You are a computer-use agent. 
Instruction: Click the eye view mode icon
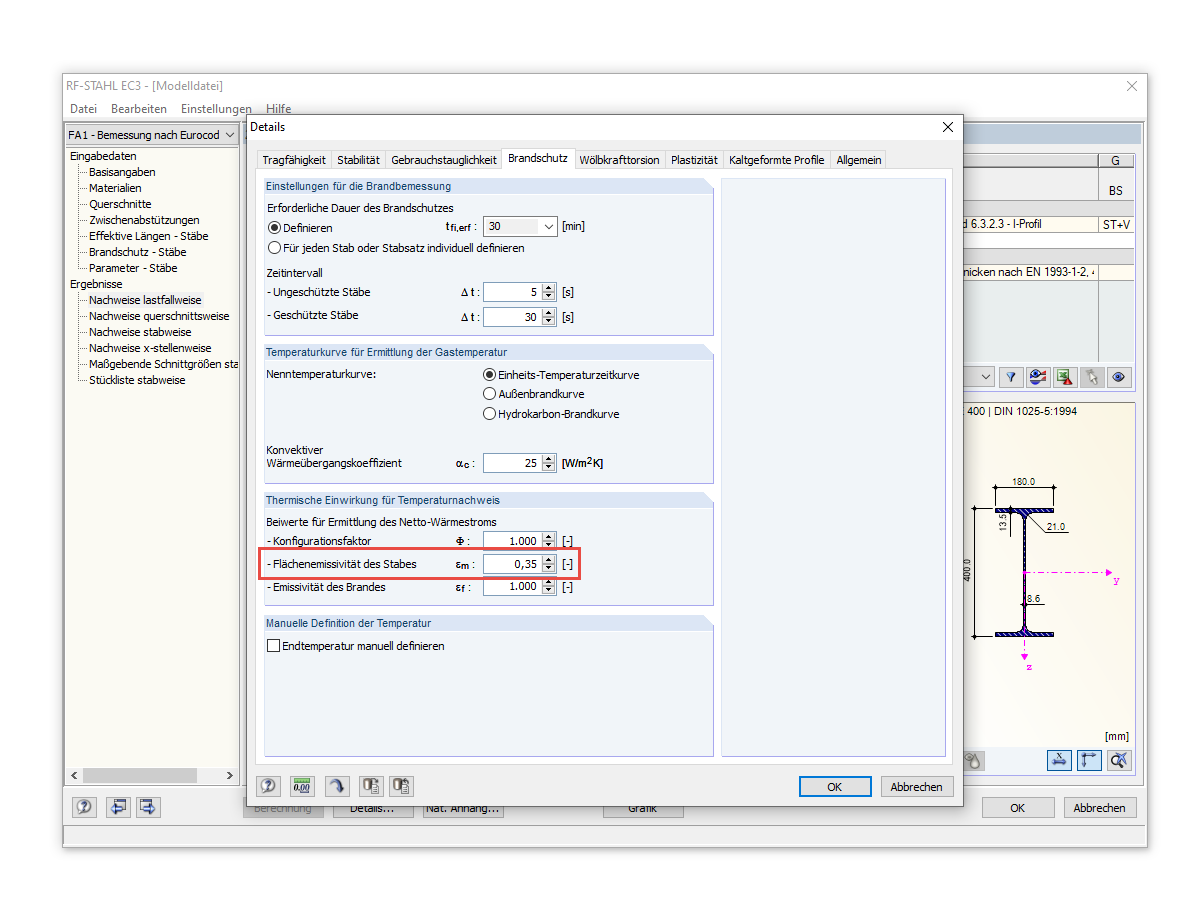coord(1119,377)
